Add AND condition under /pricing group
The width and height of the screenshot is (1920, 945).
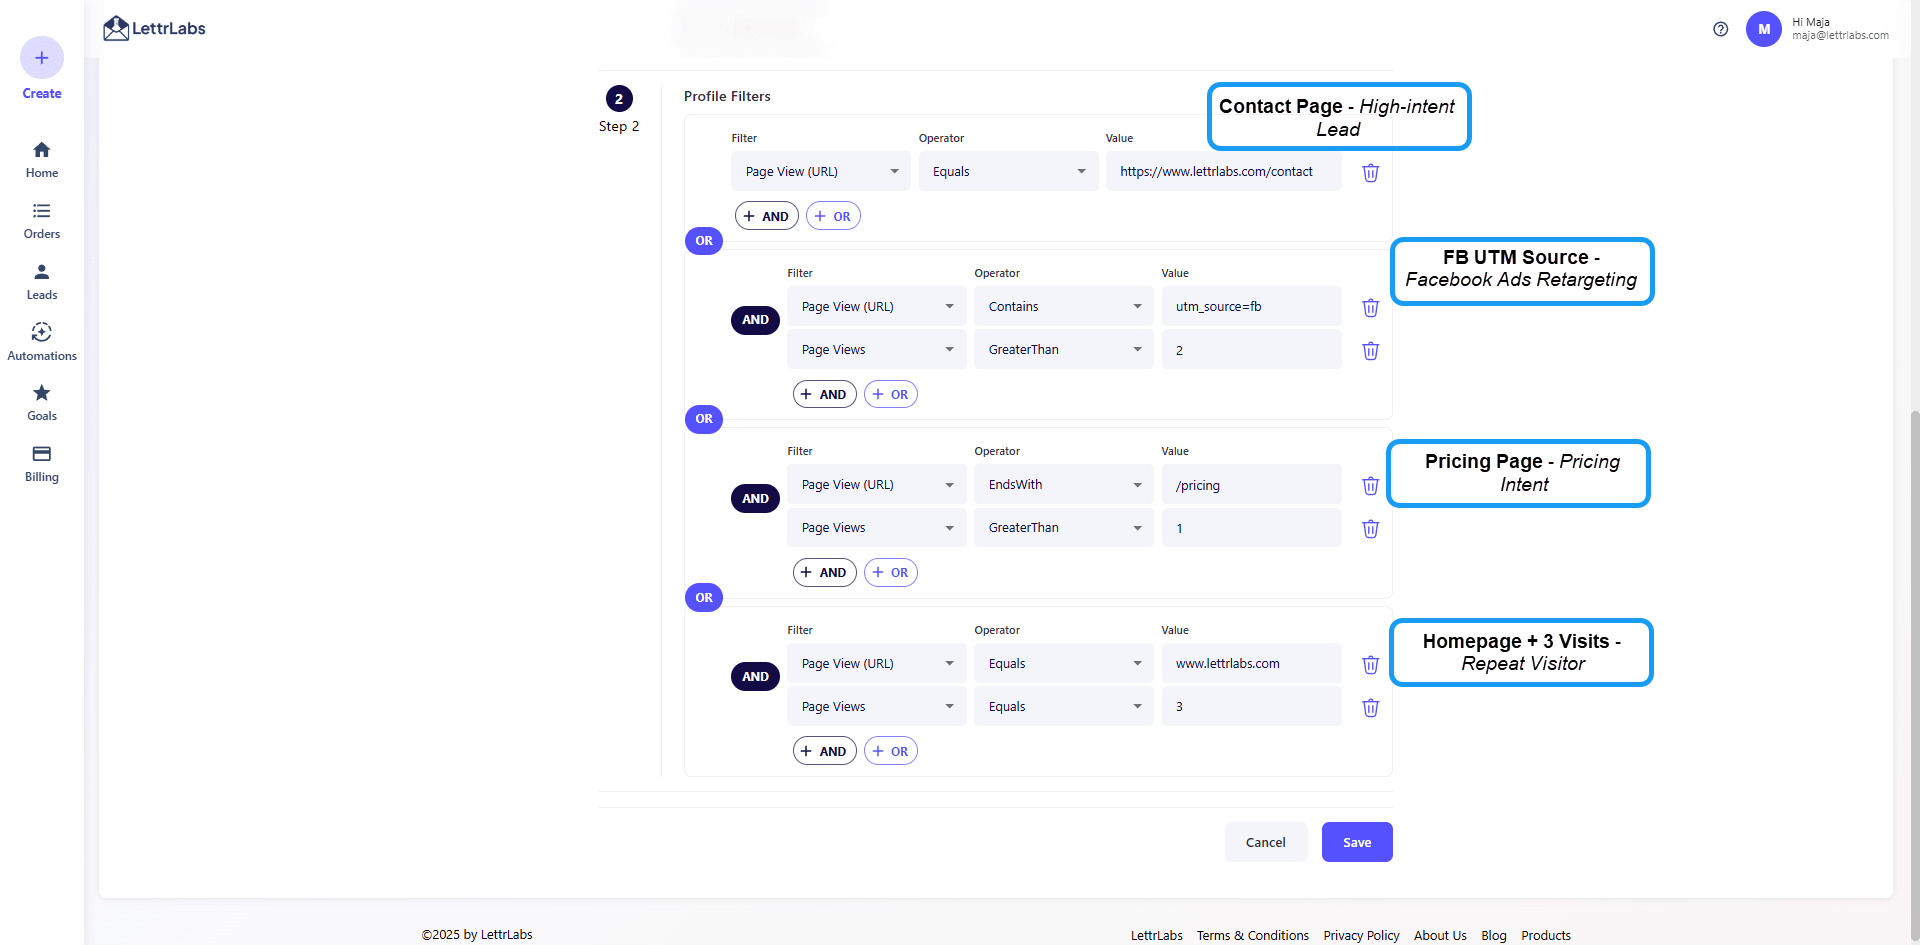click(x=824, y=572)
